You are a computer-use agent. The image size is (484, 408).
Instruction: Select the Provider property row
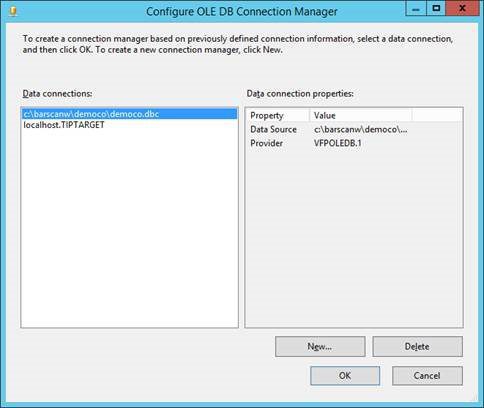tap(354, 143)
